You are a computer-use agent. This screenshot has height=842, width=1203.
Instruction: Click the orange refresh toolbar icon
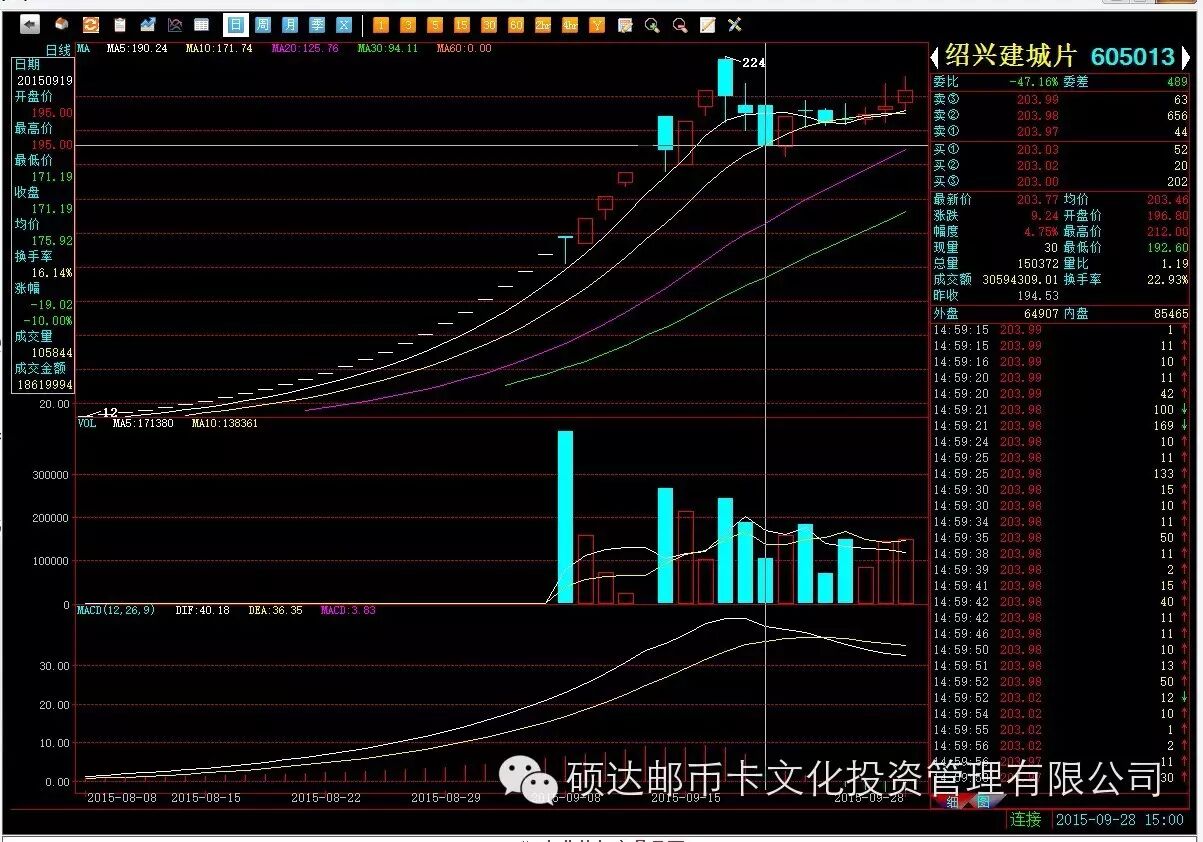click(x=90, y=24)
